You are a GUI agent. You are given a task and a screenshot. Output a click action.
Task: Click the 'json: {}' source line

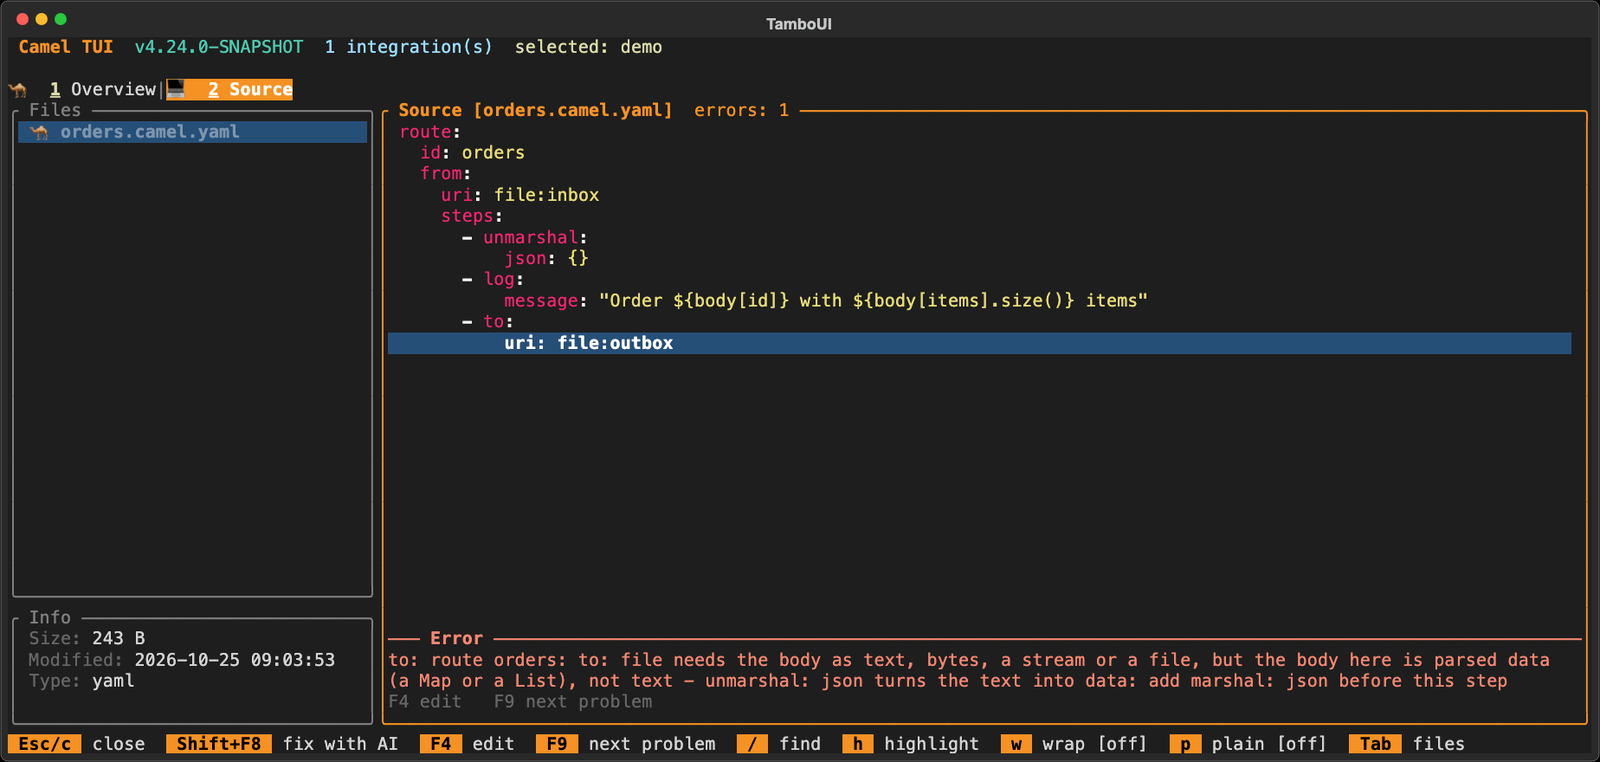(x=546, y=259)
